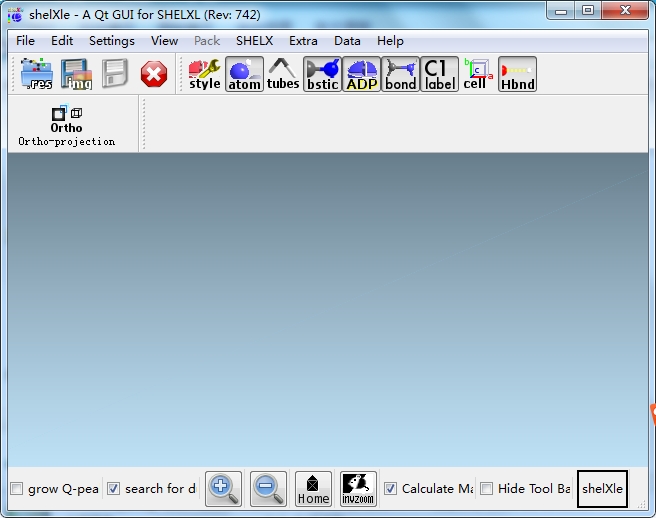Open the View menu

(x=164, y=41)
